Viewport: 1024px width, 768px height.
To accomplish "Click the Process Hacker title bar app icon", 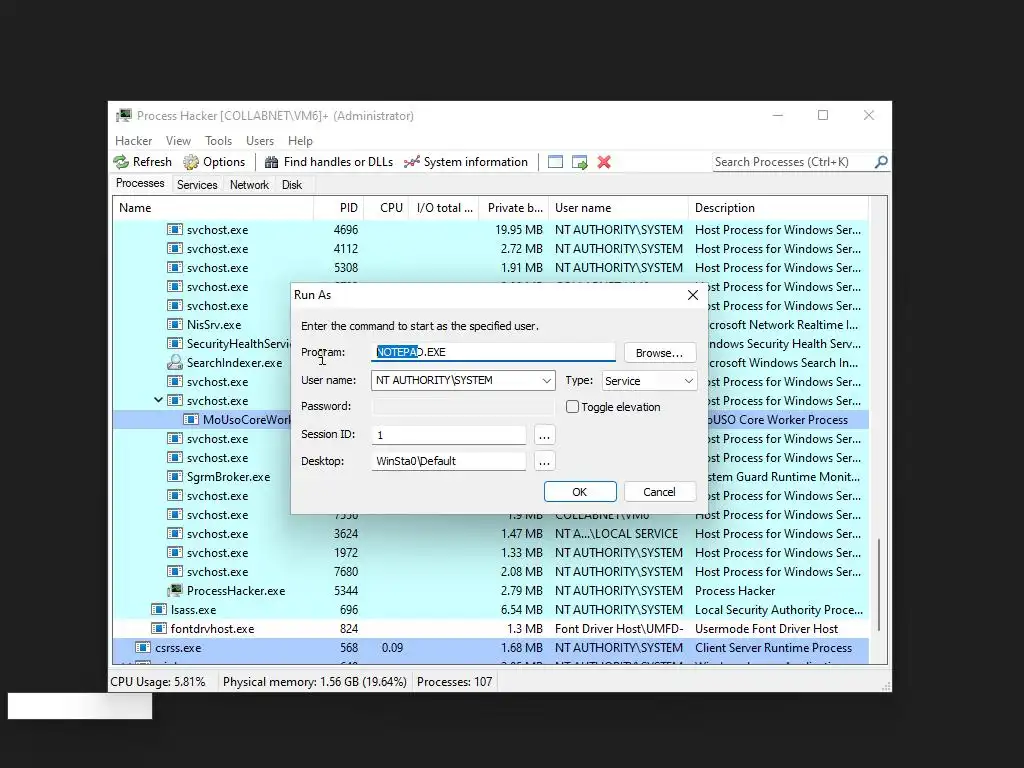I will coord(123,116).
